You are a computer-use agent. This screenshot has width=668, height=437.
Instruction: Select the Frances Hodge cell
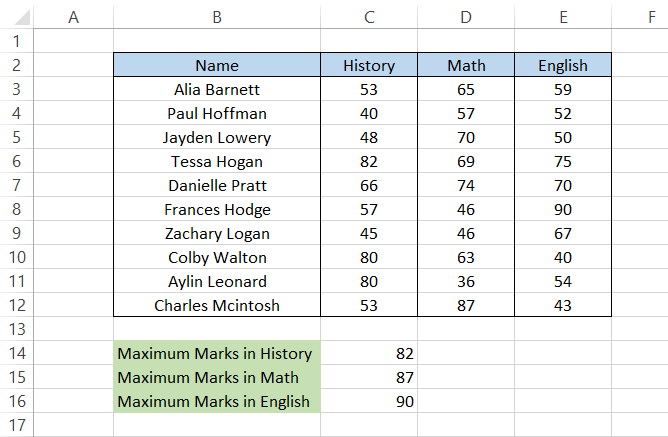pos(217,209)
